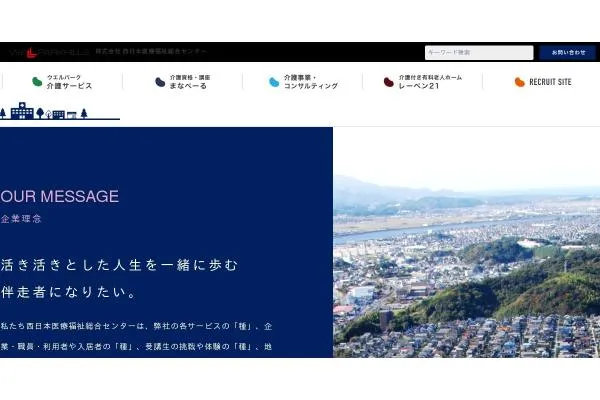Viewport: 600px width, 400px height.
Task: Click the headline 活き活きとした人生を一緒に歩む
Action: 119,265
